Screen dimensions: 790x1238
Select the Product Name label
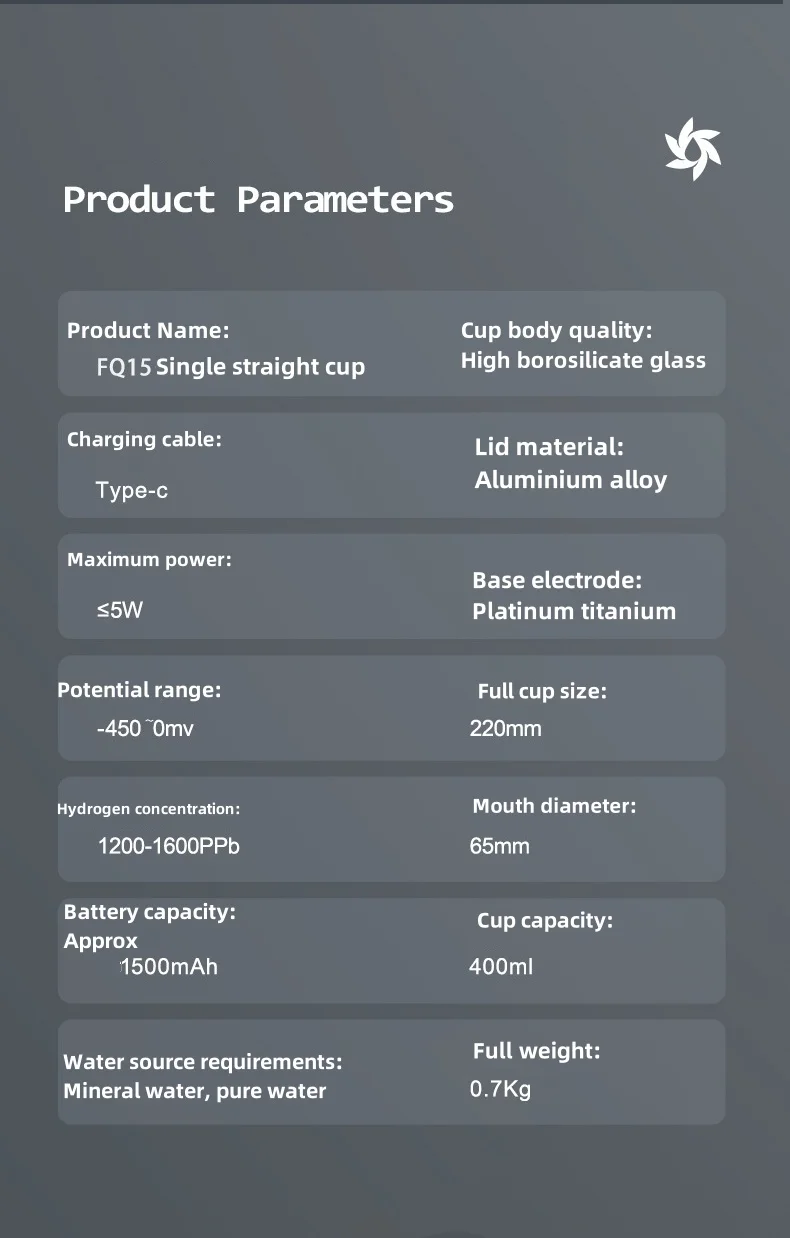pyautogui.click(x=148, y=330)
